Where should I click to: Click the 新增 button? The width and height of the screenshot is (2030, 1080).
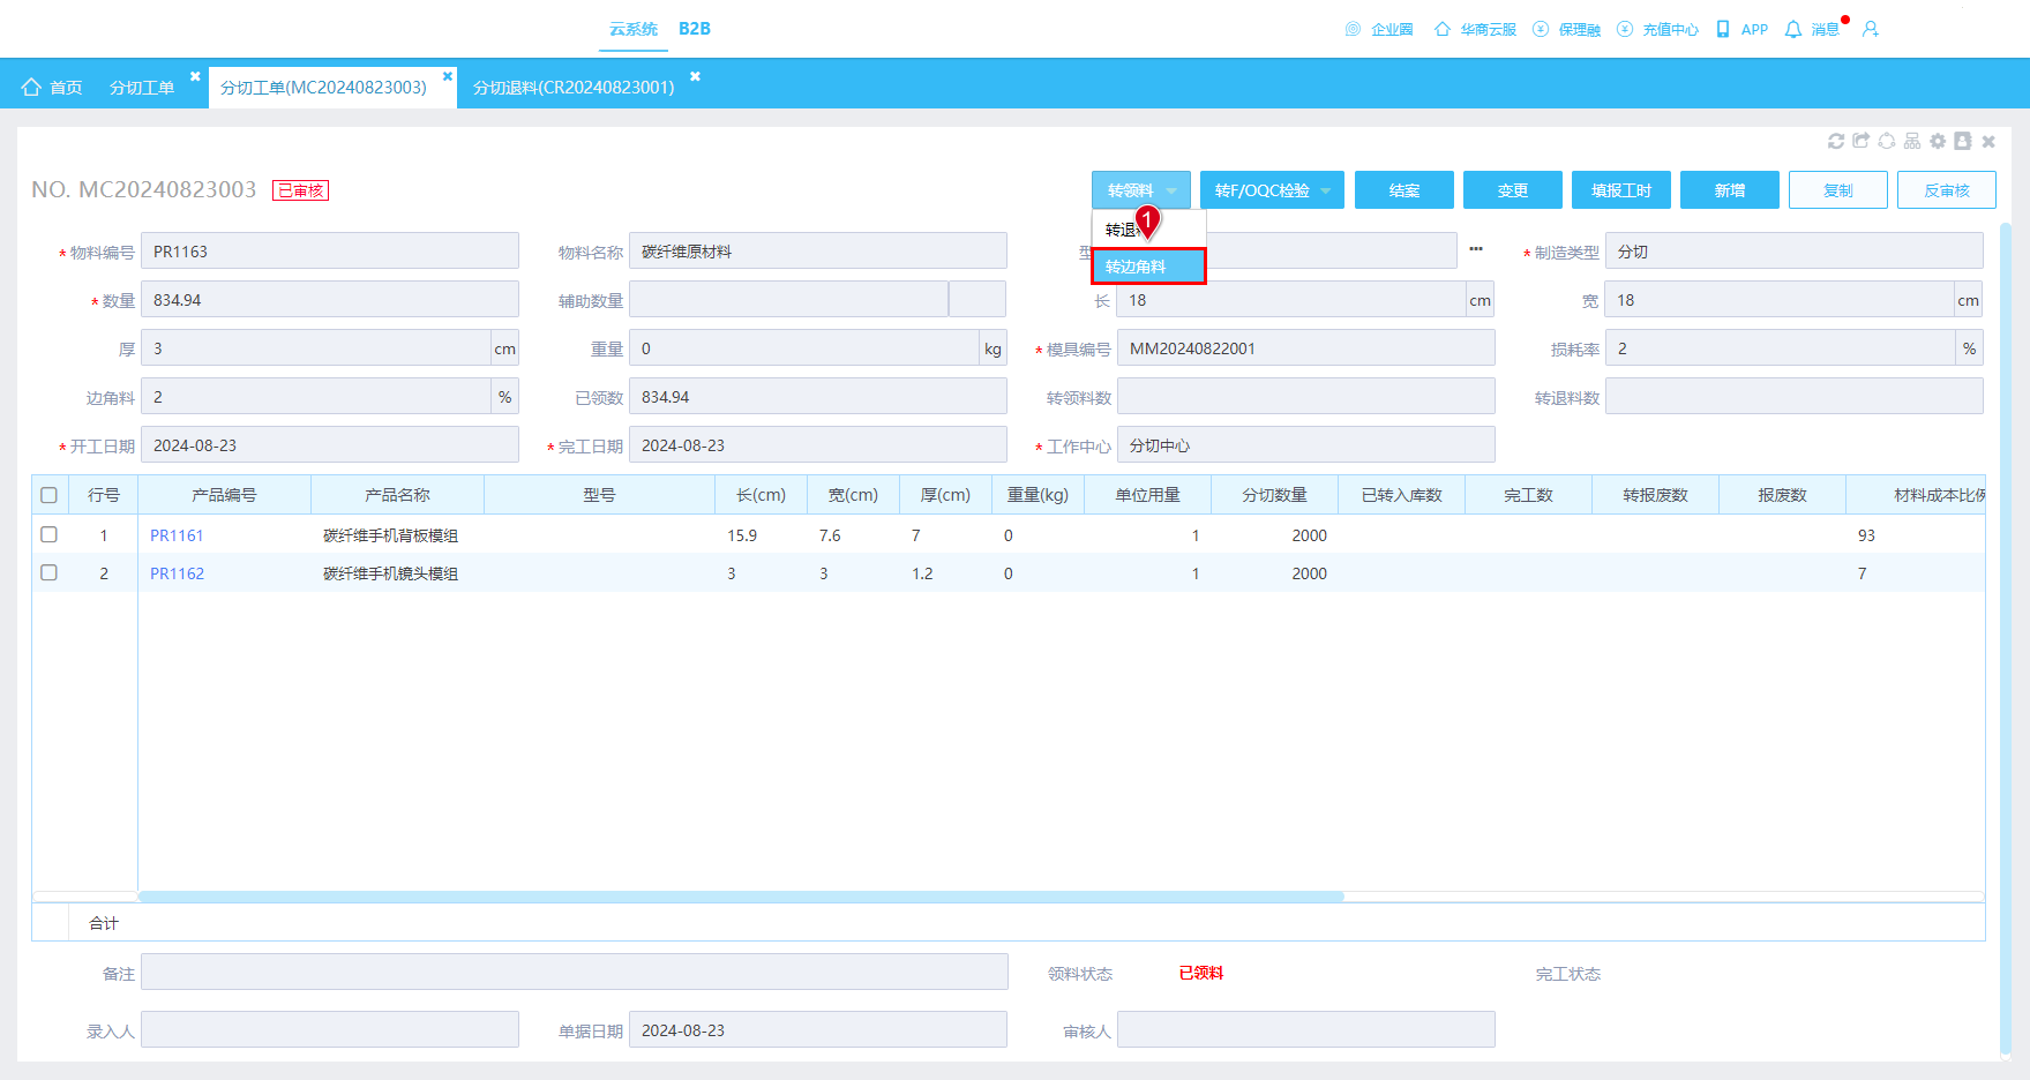tap(1729, 190)
